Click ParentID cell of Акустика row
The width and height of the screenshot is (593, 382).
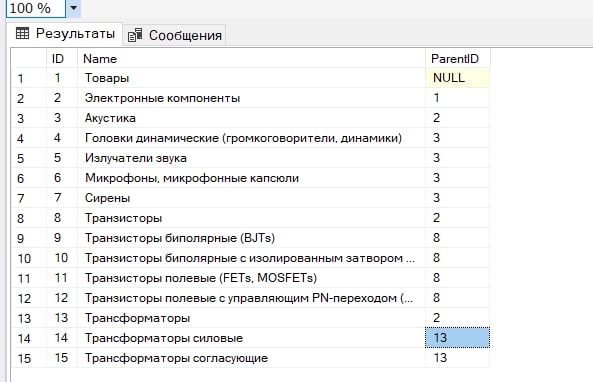458,118
